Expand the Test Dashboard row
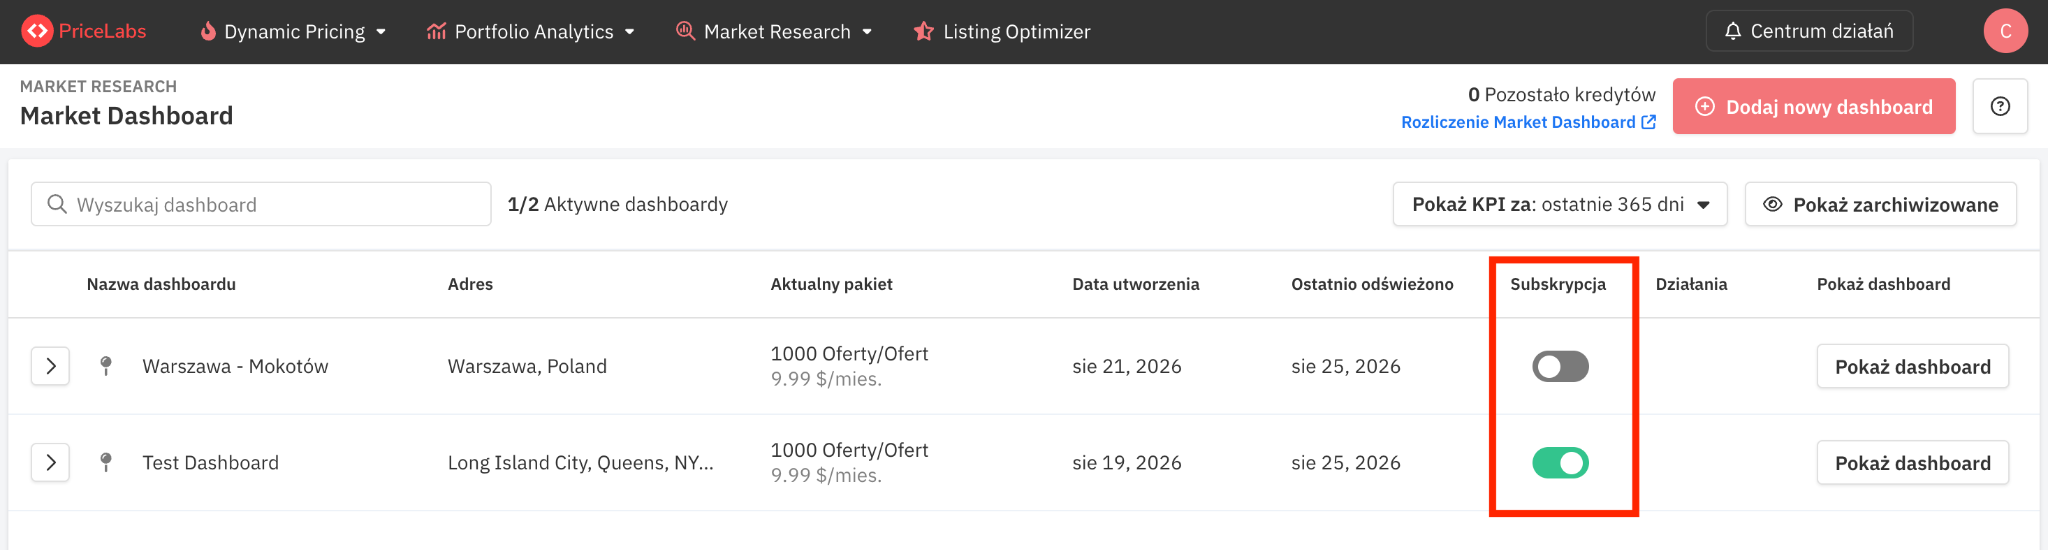 coord(50,462)
